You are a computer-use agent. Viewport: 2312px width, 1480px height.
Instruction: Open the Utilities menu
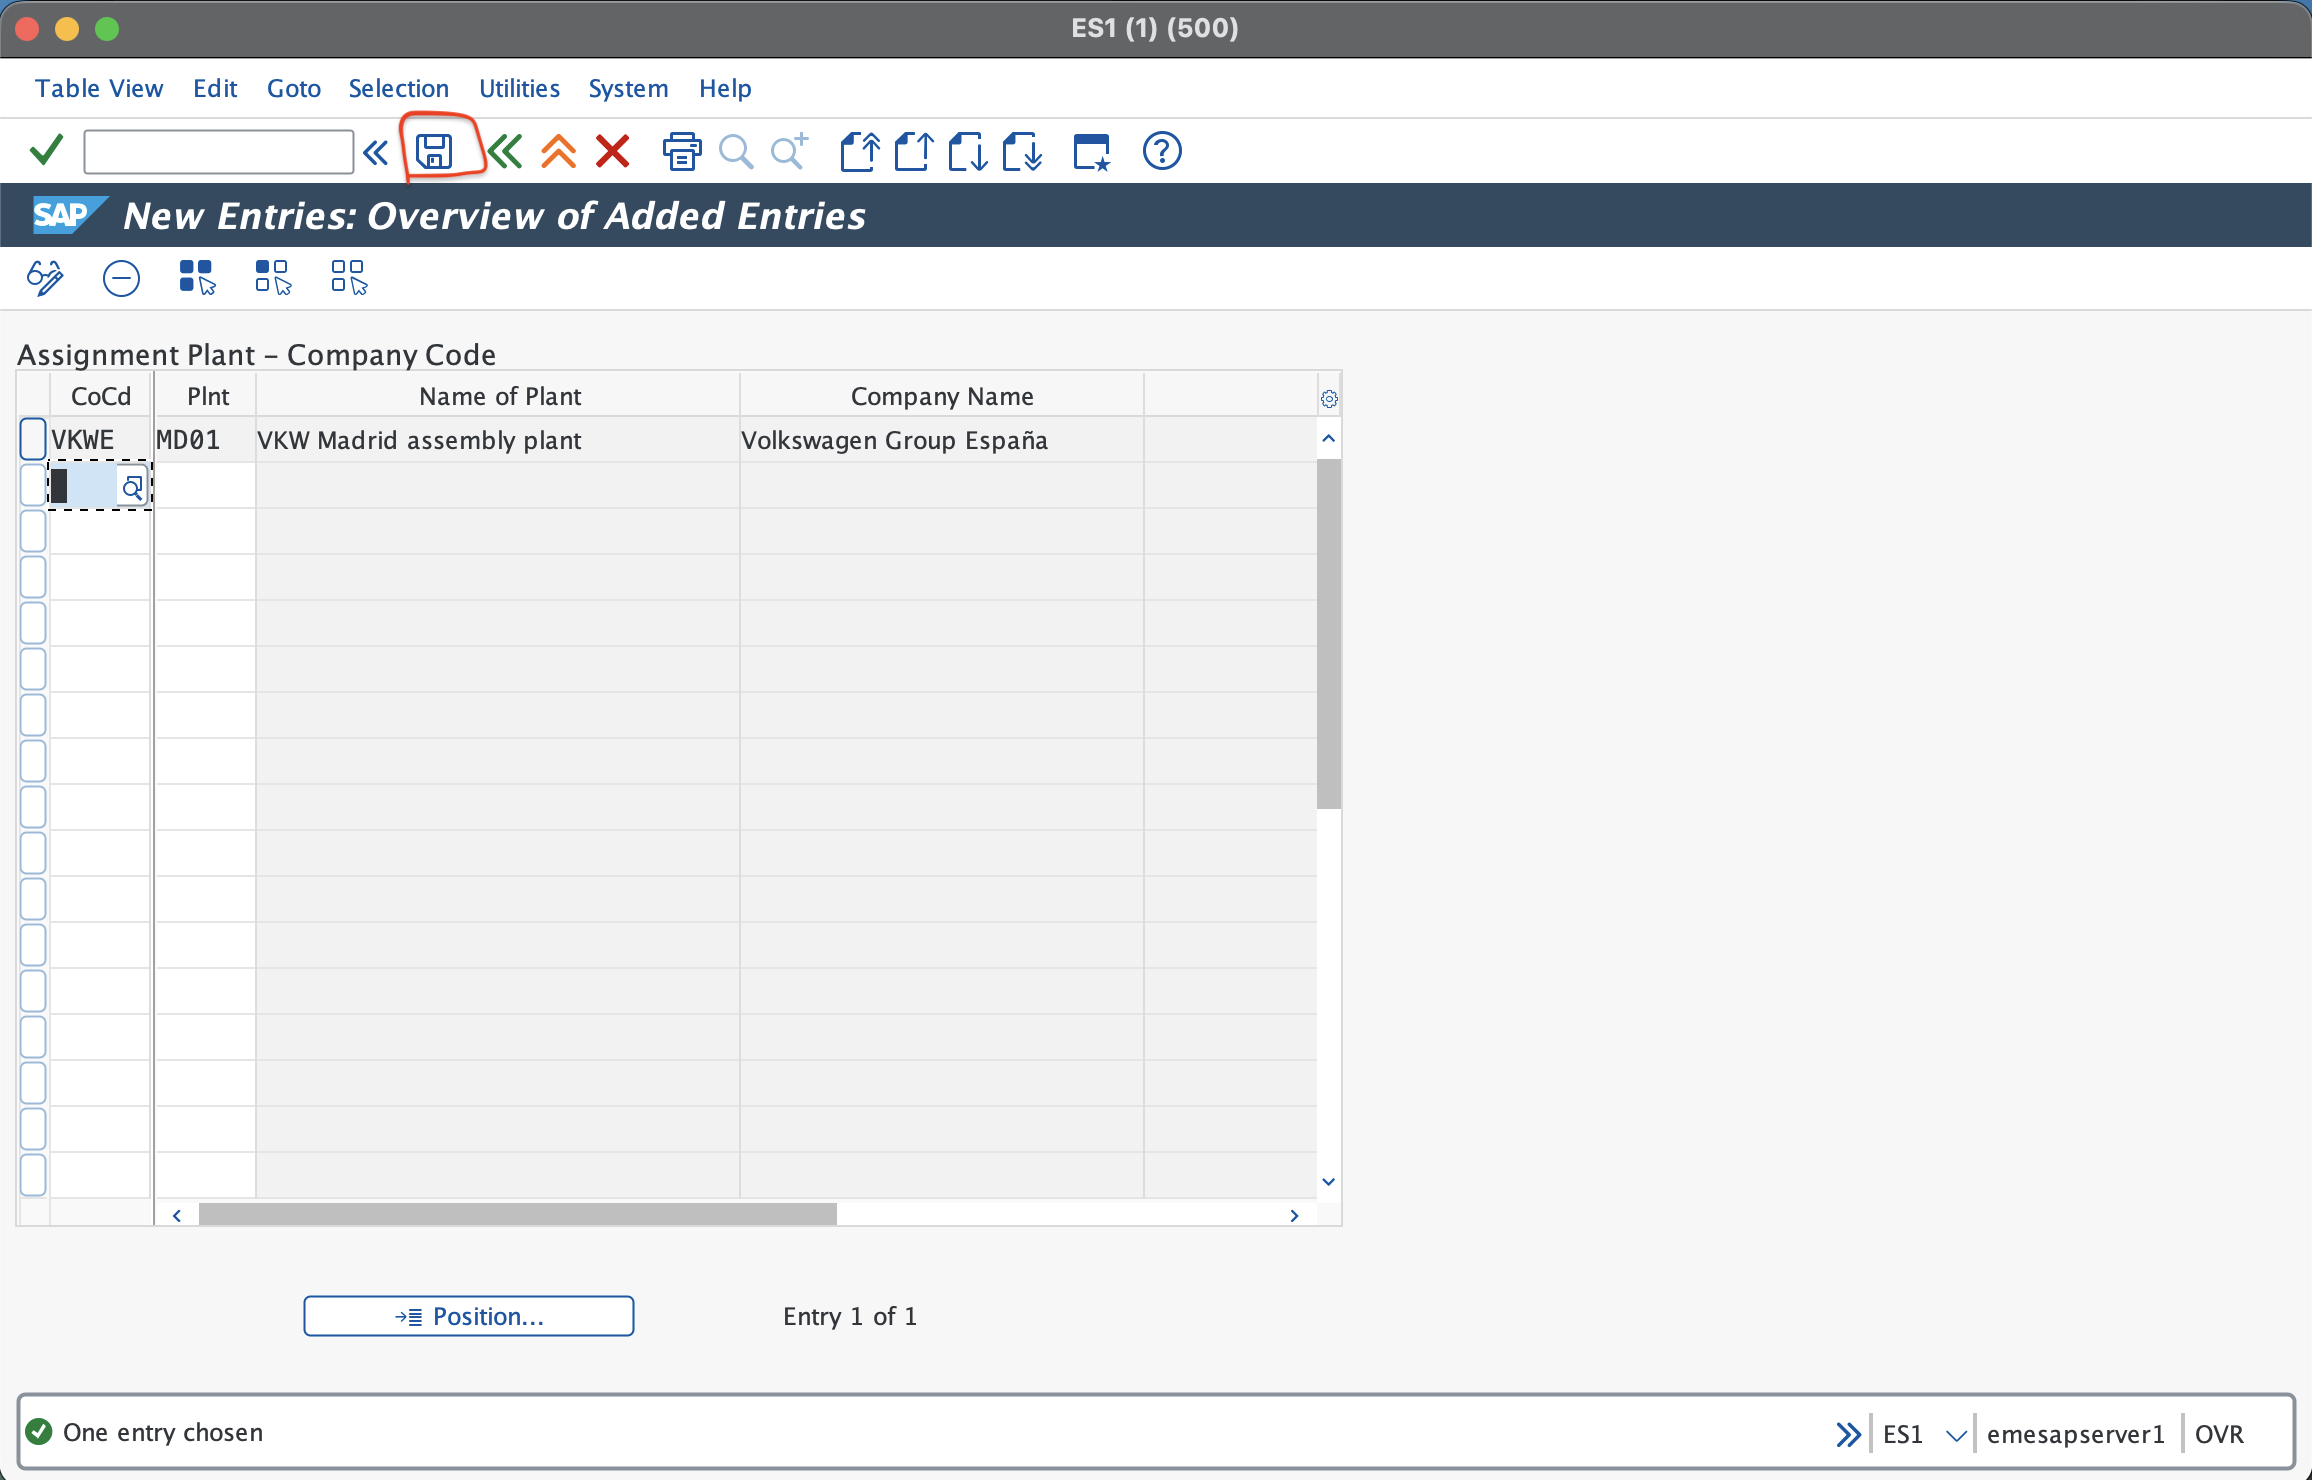point(519,88)
